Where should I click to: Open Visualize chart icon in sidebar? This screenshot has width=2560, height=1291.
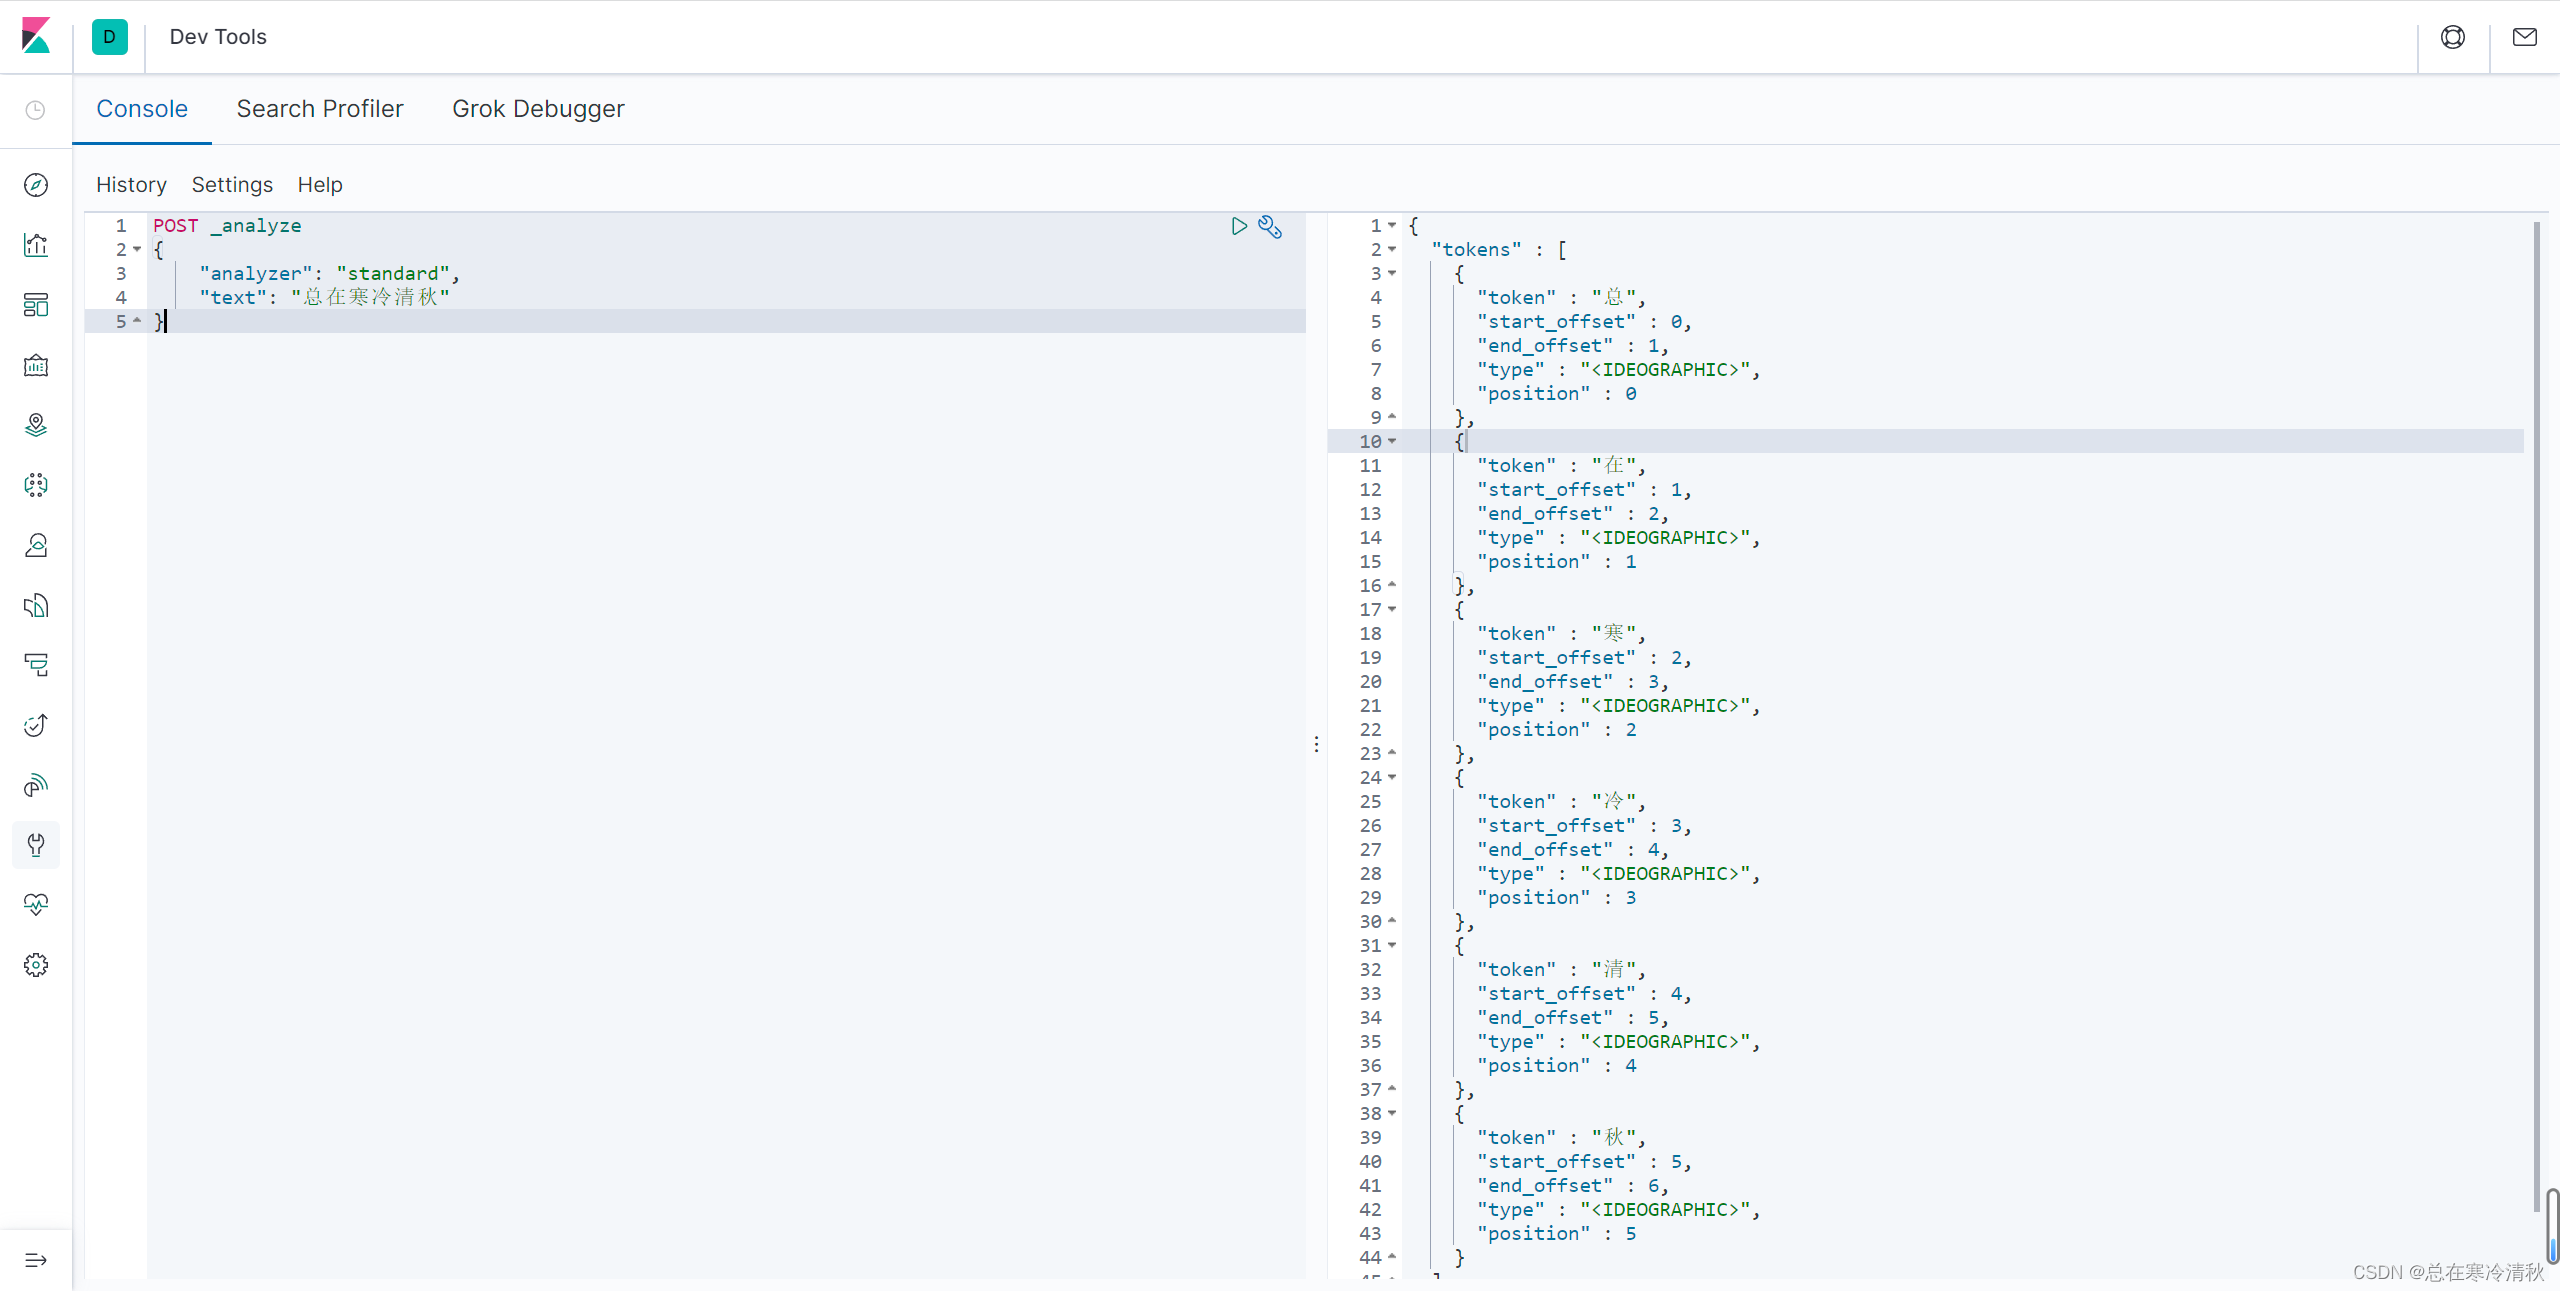pyautogui.click(x=36, y=245)
